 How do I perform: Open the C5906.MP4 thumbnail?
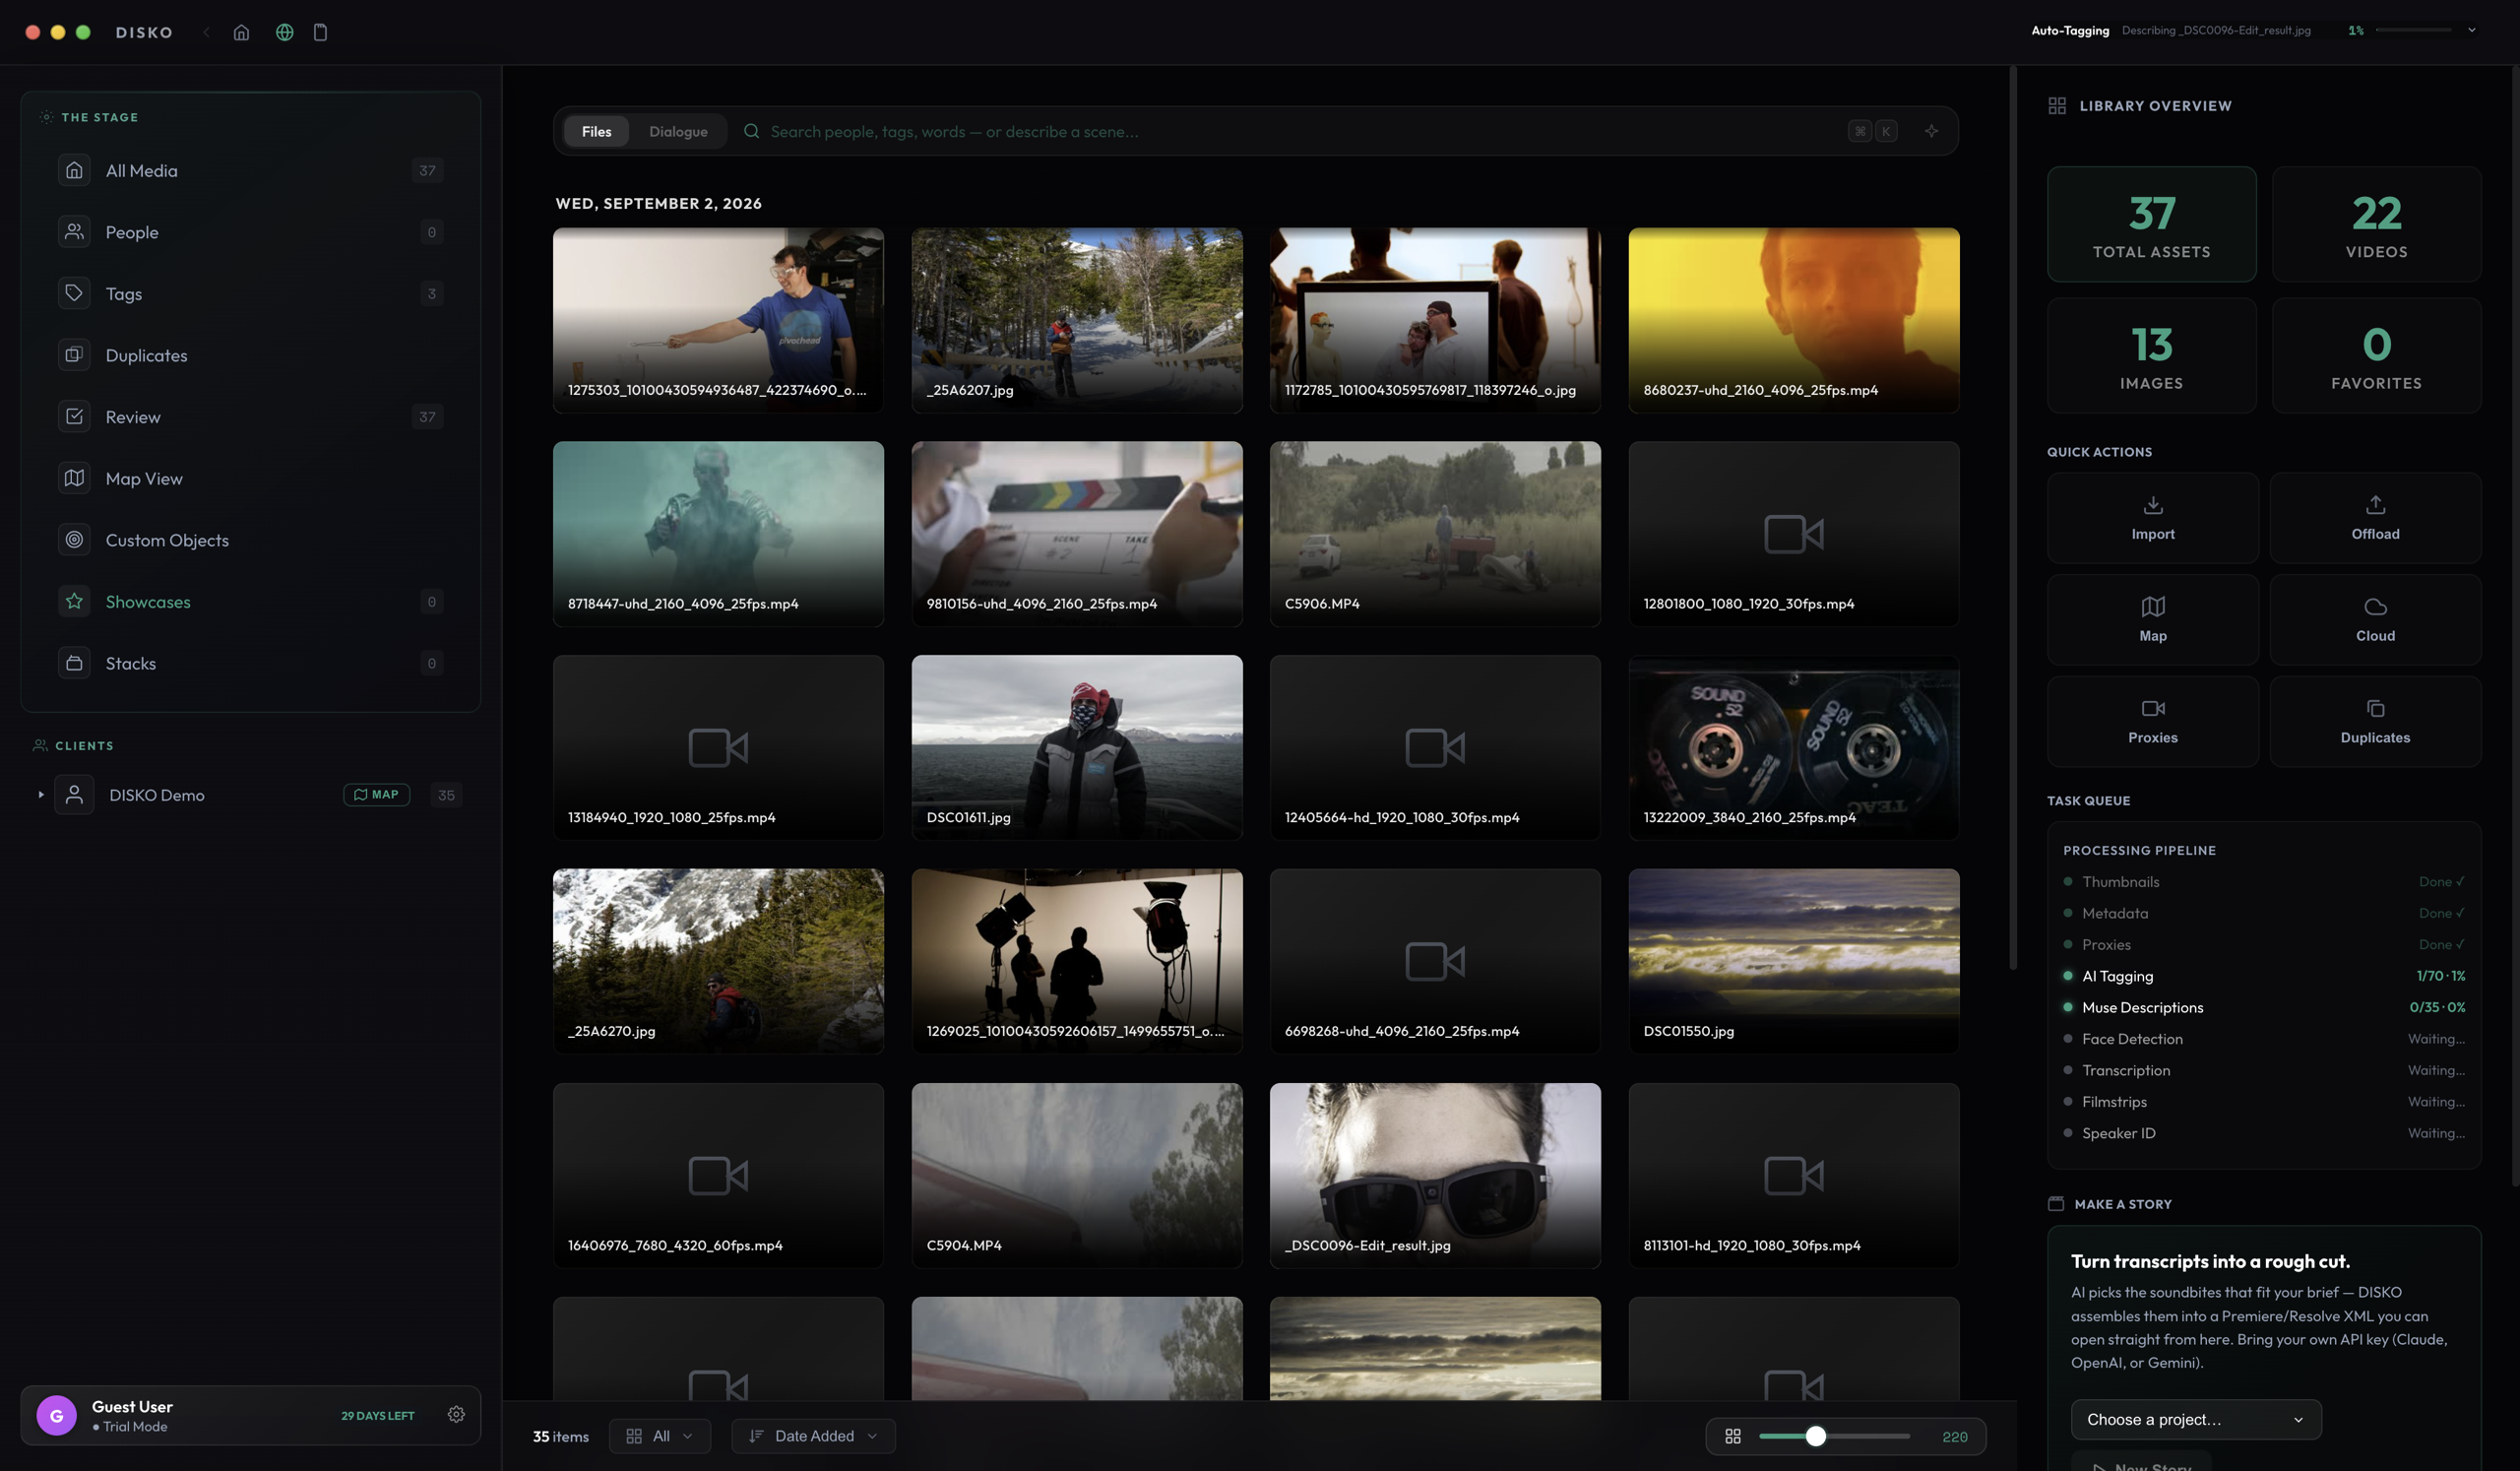(1435, 534)
